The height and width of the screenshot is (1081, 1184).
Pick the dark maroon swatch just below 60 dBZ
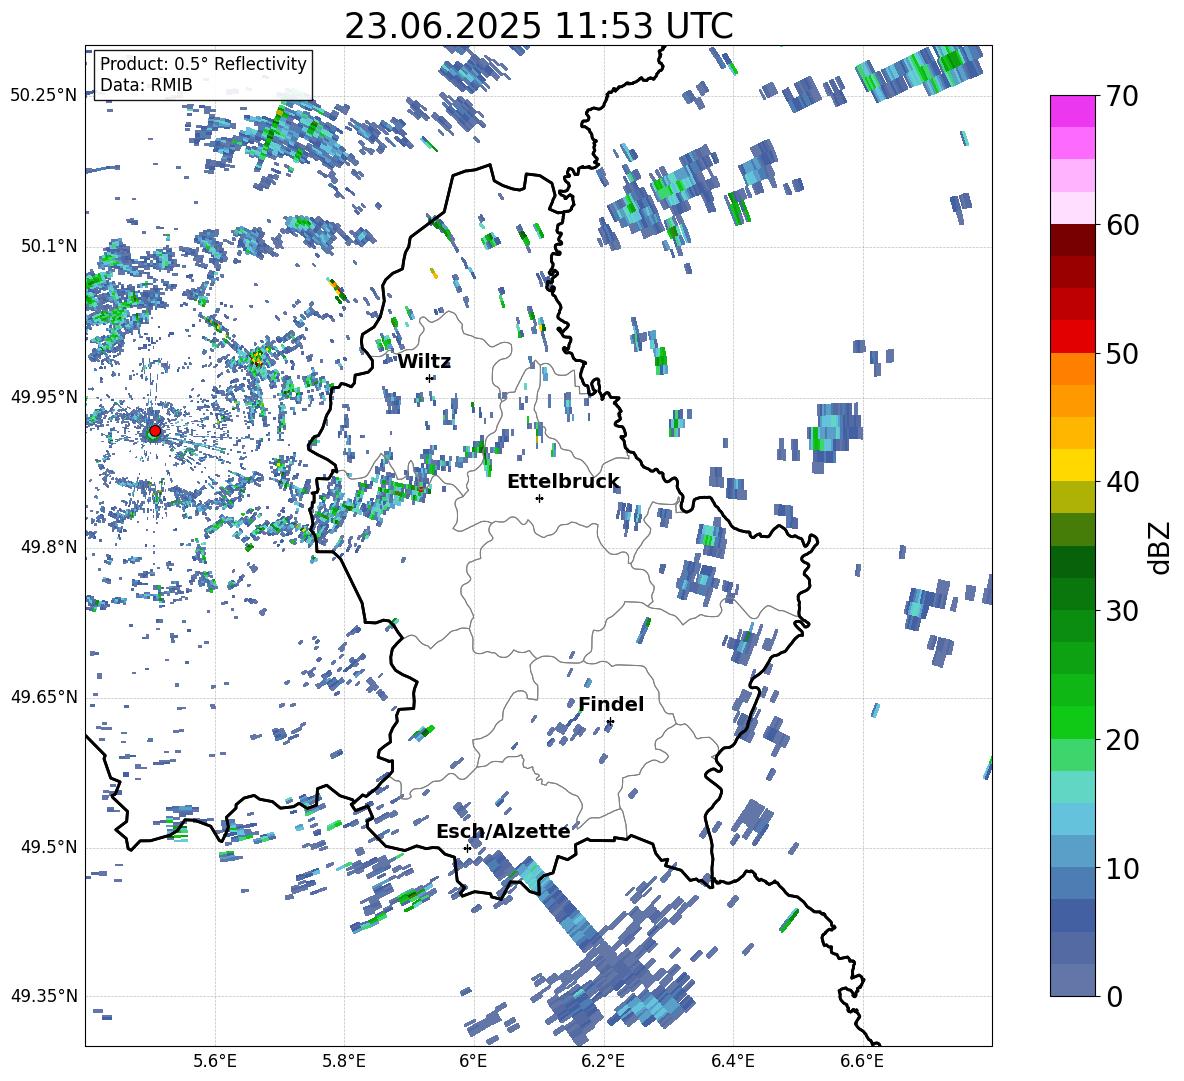click(x=1072, y=240)
